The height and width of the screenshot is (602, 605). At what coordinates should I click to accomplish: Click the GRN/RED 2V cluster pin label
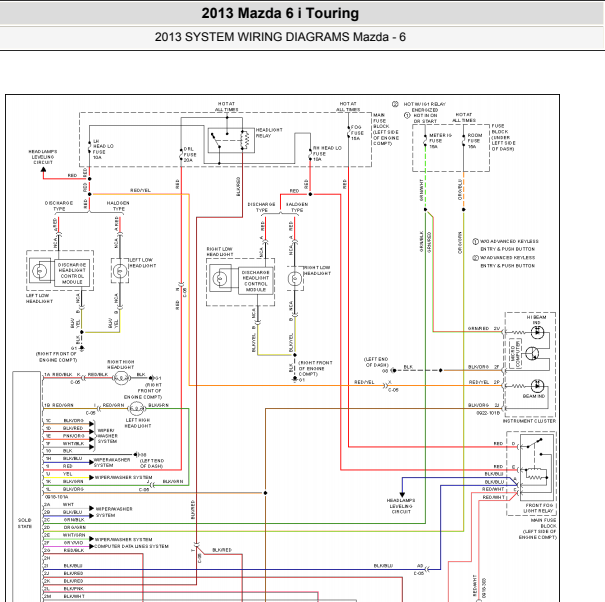coord(484,328)
